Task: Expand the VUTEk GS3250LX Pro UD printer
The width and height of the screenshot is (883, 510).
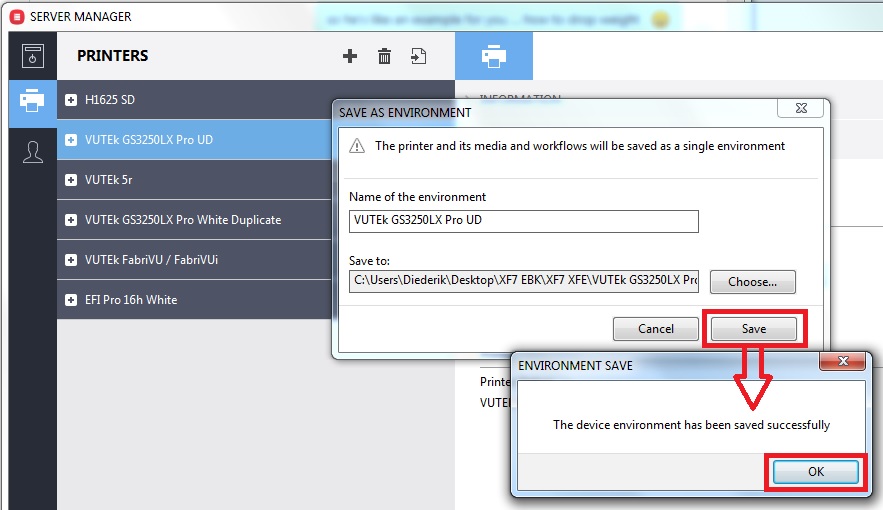Action: click(70, 140)
